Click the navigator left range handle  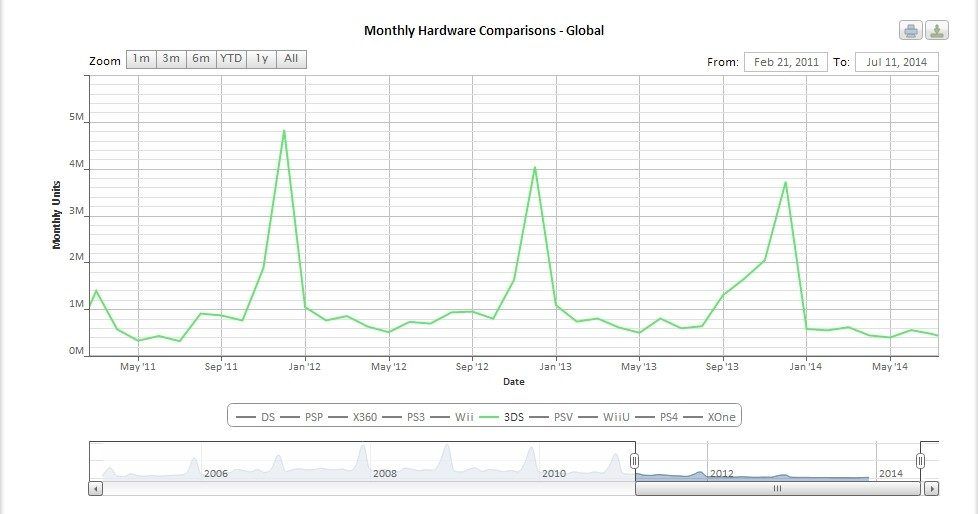[634, 460]
